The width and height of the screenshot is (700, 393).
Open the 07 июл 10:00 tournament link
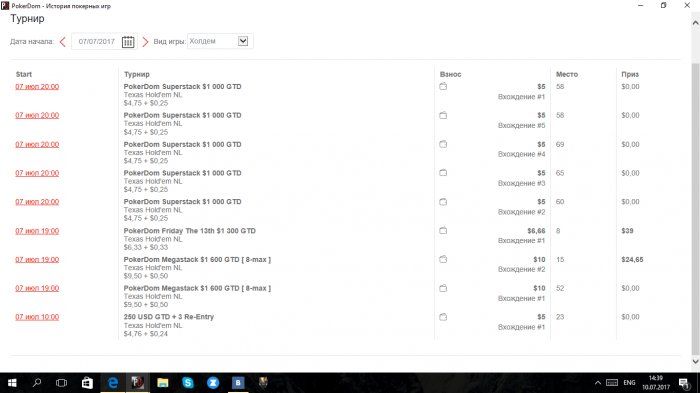pyautogui.click(x=37, y=317)
